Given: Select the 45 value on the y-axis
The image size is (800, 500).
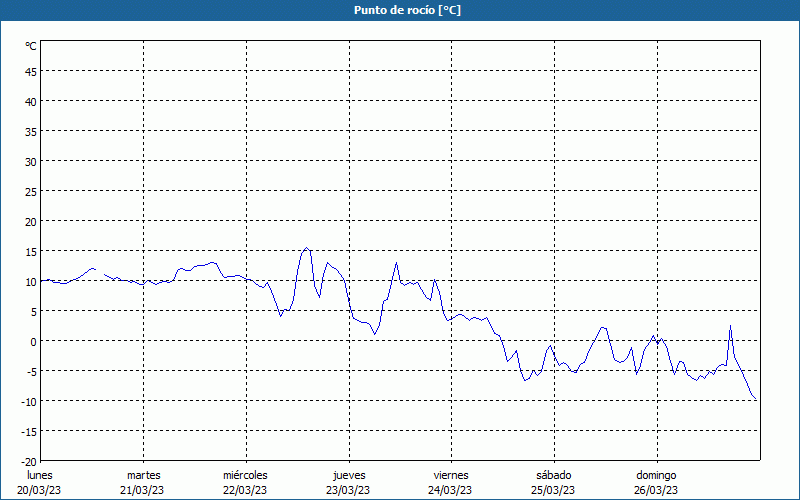Looking at the screenshot, I should [x=31, y=71].
